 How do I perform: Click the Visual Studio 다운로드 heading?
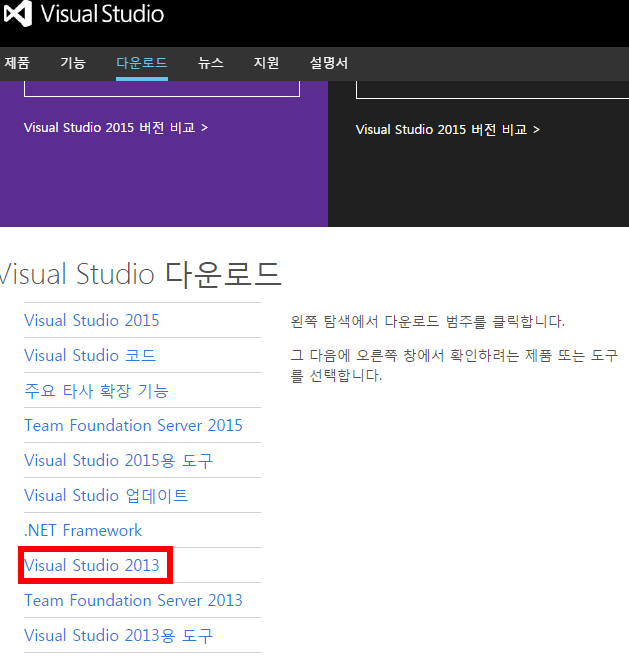coord(140,274)
